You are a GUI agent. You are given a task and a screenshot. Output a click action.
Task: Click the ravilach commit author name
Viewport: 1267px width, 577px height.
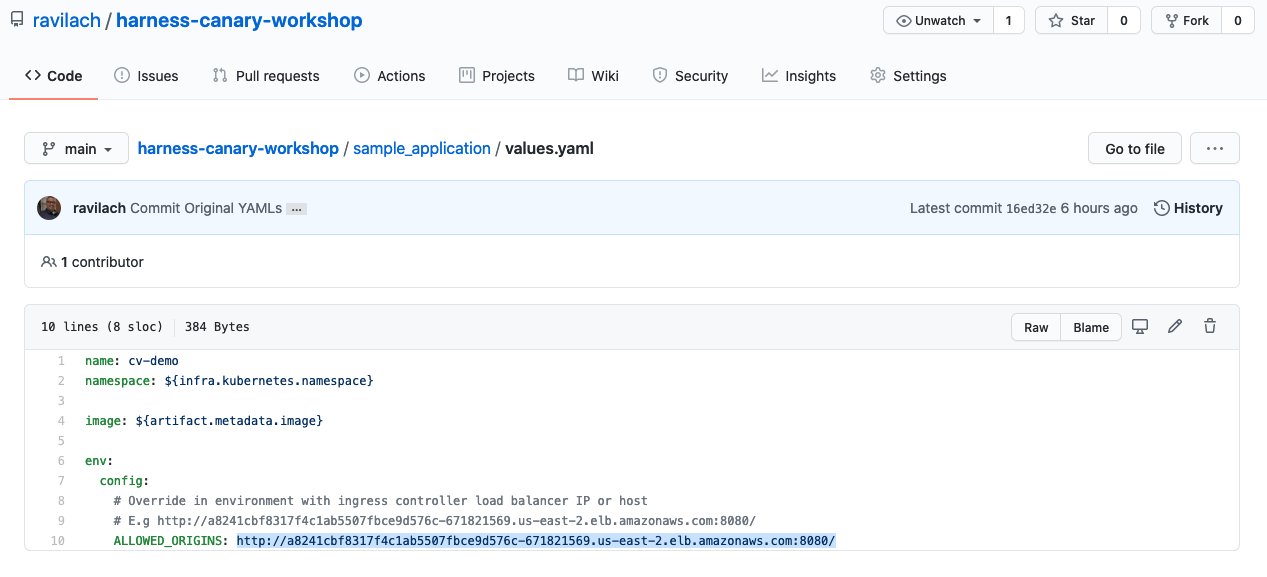(x=99, y=208)
